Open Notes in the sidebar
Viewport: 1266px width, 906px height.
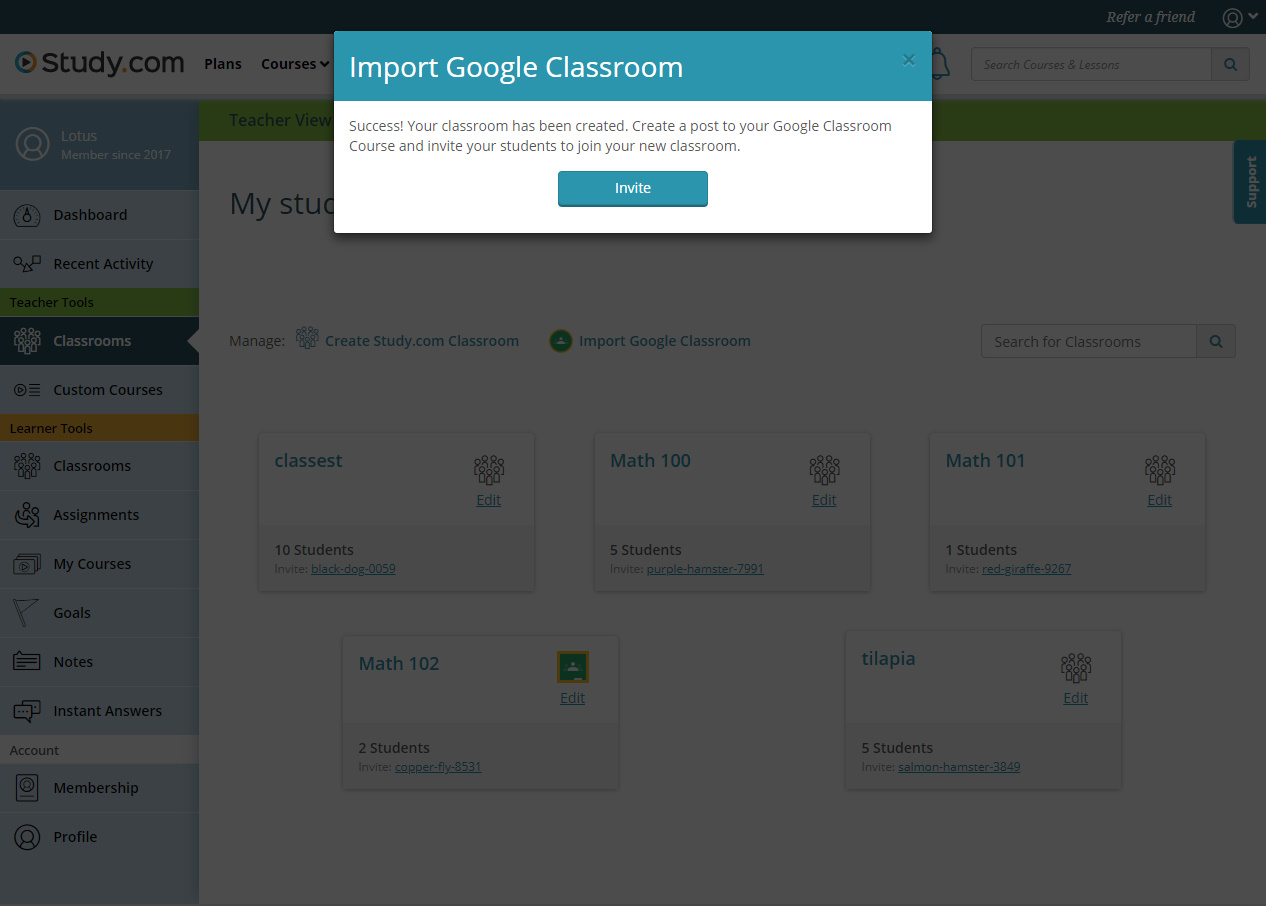[x=99, y=662]
